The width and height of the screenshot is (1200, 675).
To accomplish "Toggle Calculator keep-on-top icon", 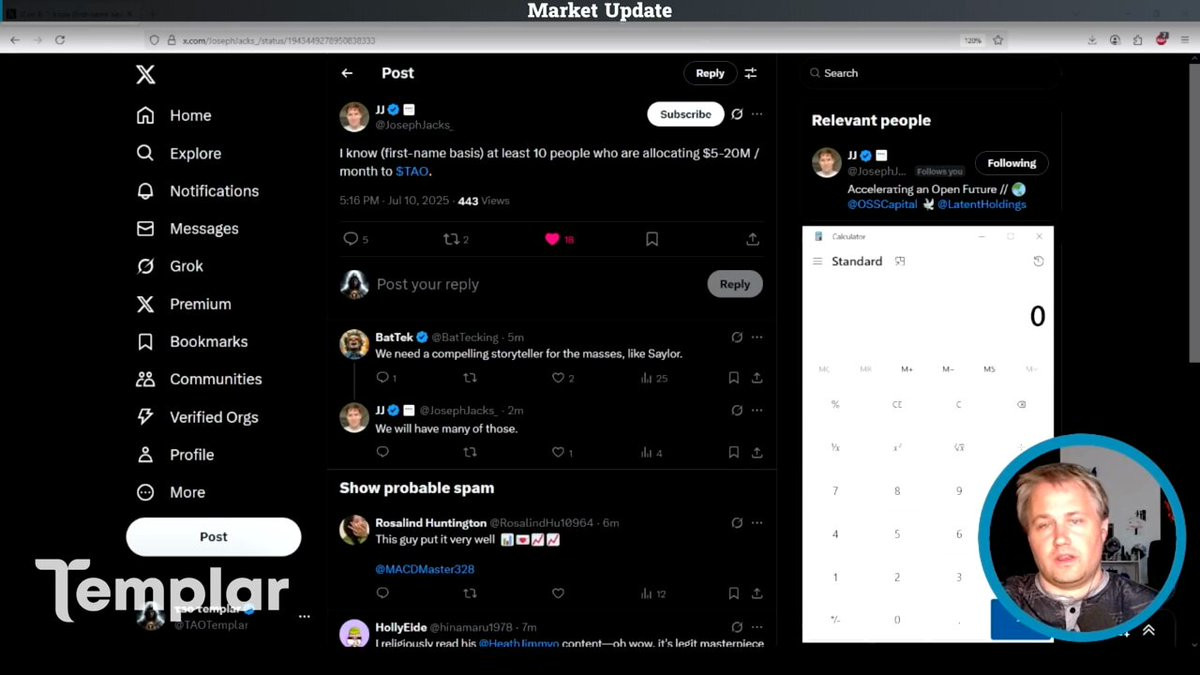I will (x=900, y=261).
